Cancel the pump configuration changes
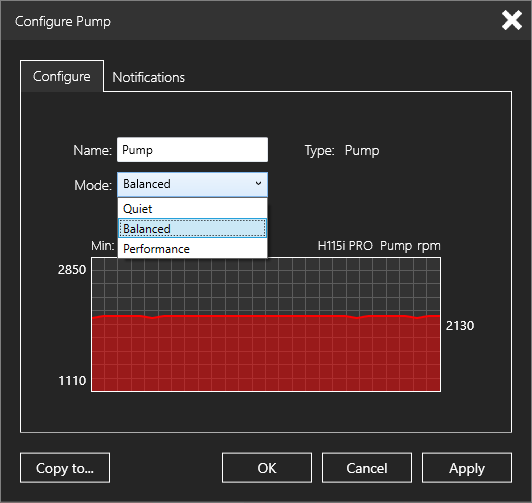The image size is (532, 503). tap(367, 468)
